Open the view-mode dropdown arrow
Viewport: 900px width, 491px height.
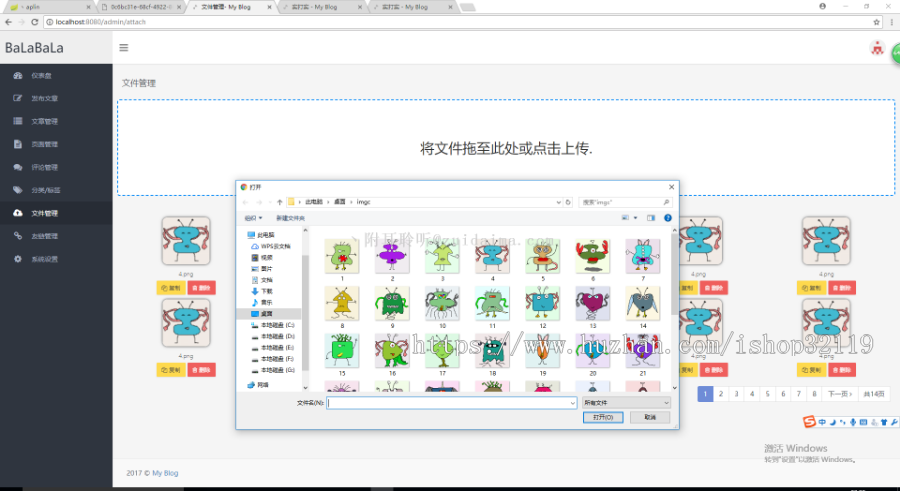(x=635, y=218)
